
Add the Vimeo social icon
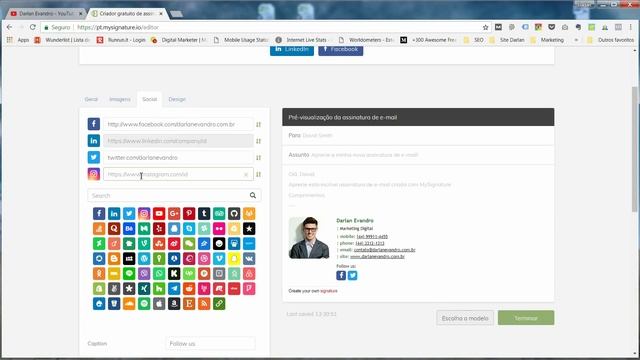219,259
